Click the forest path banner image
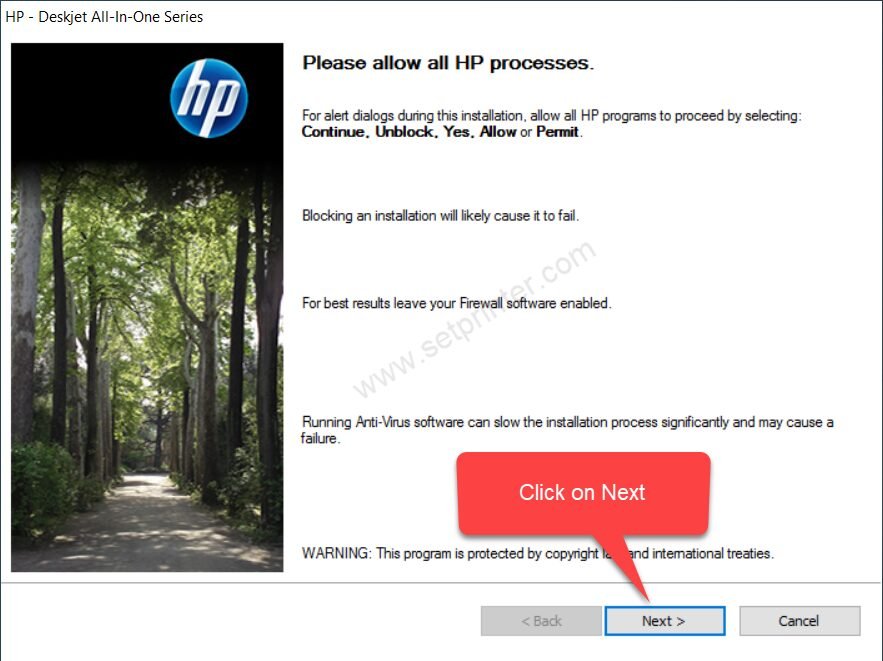This screenshot has width=883, height=661. [147, 307]
